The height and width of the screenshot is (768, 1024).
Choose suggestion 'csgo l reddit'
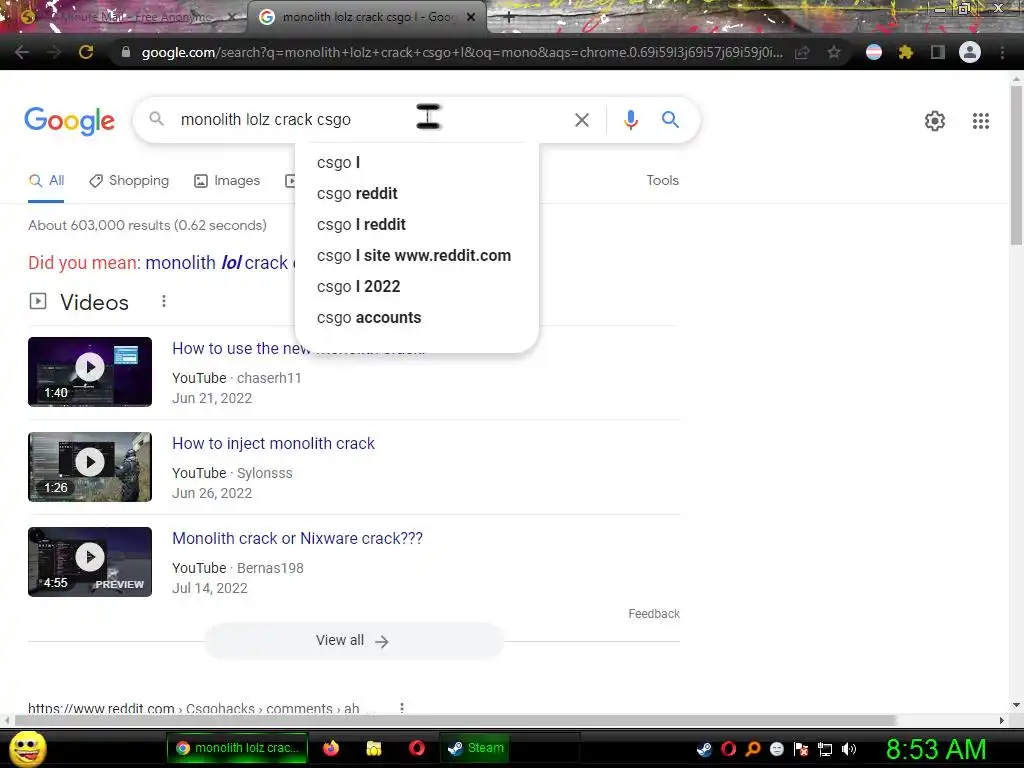tap(417, 225)
